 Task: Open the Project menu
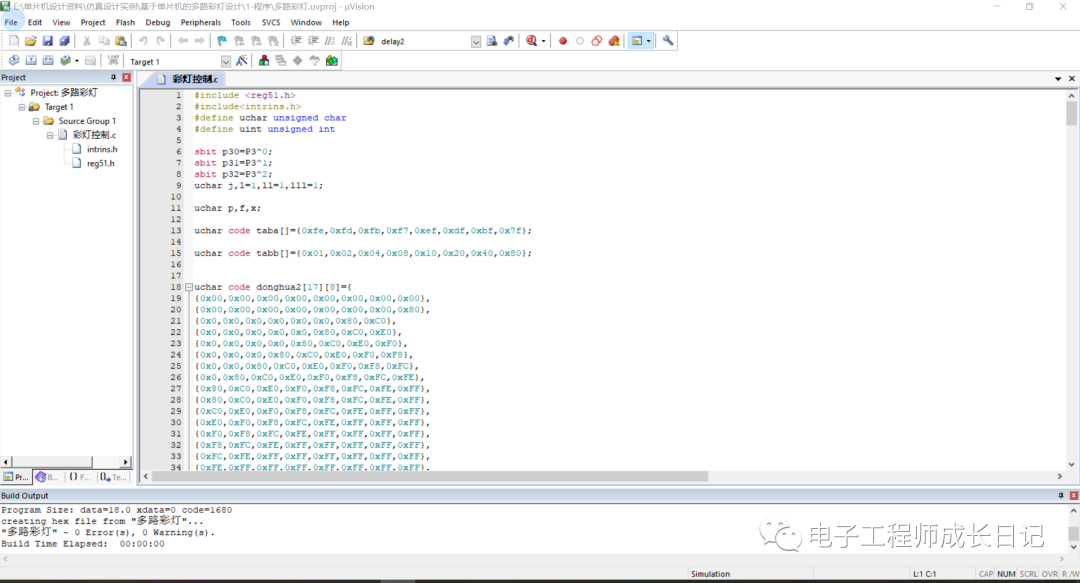click(x=93, y=23)
